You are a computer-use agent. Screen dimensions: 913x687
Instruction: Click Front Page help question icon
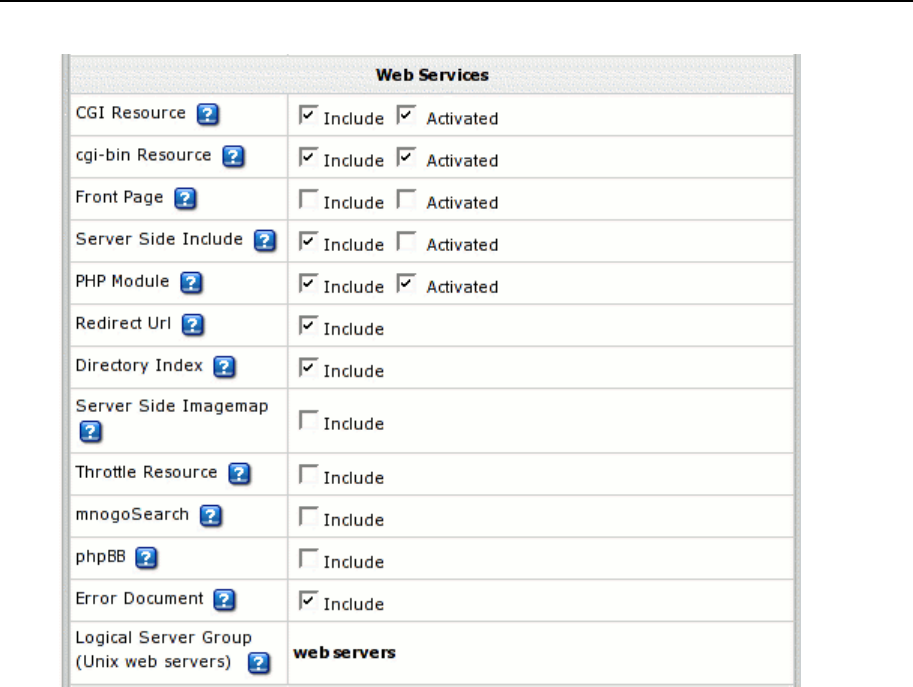point(185,199)
